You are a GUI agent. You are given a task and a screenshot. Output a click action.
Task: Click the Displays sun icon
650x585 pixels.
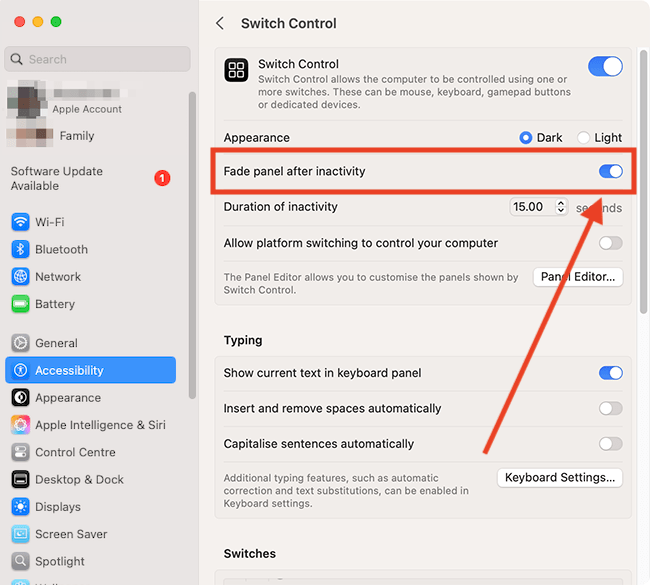pyautogui.click(x=20, y=507)
